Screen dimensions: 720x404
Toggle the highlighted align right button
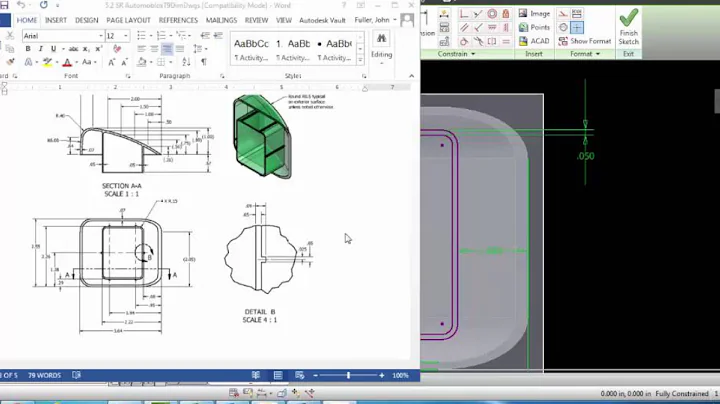pyautogui.click(x=167, y=49)
